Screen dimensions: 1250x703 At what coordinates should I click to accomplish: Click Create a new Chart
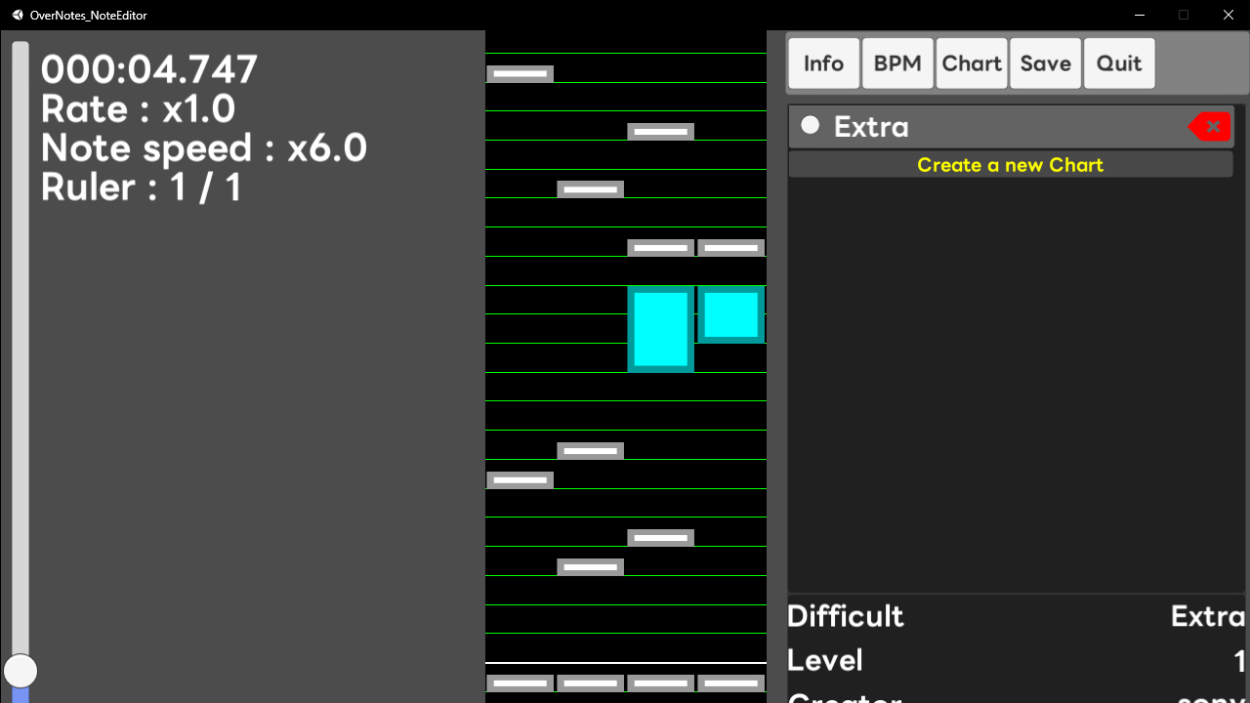pos(1010,165)
